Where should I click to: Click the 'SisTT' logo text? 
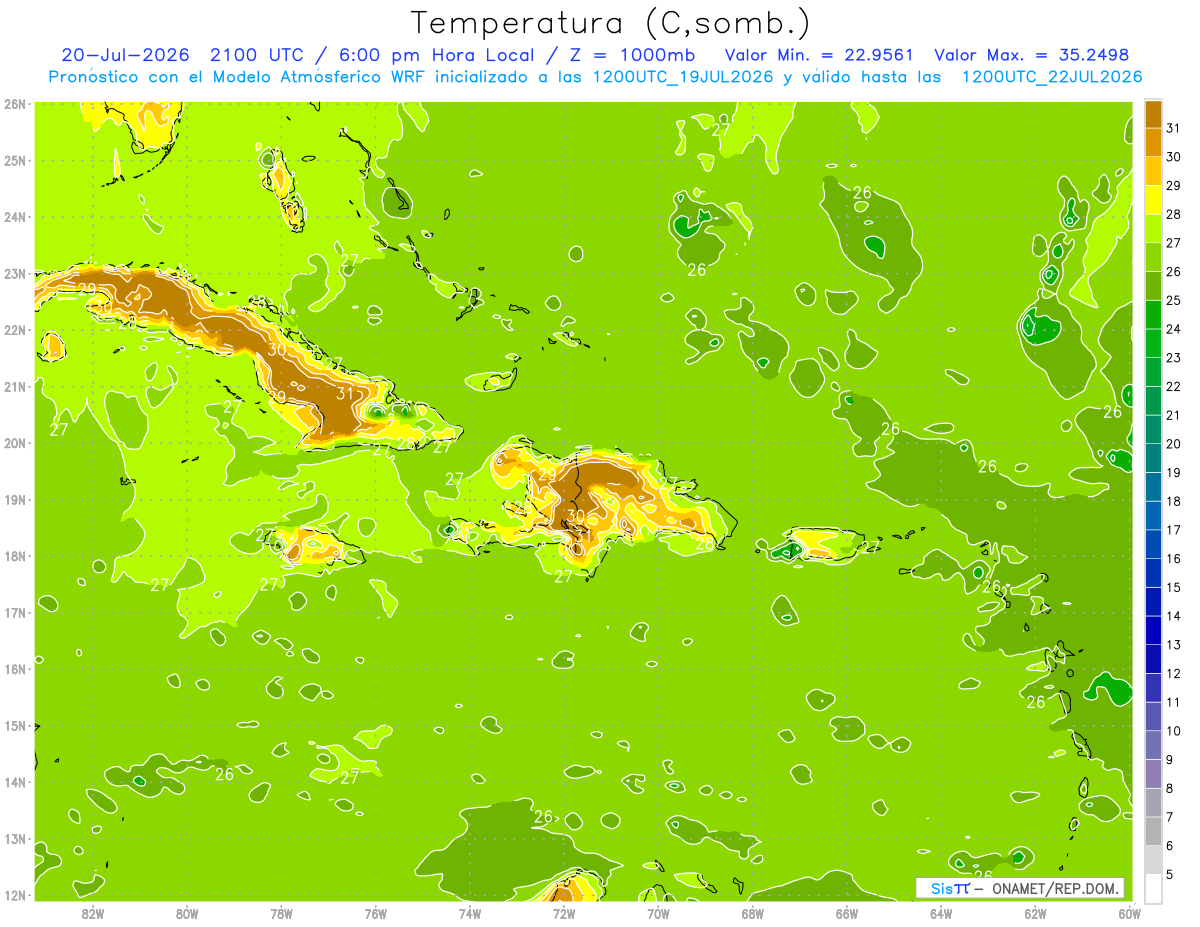coord(950,888)
